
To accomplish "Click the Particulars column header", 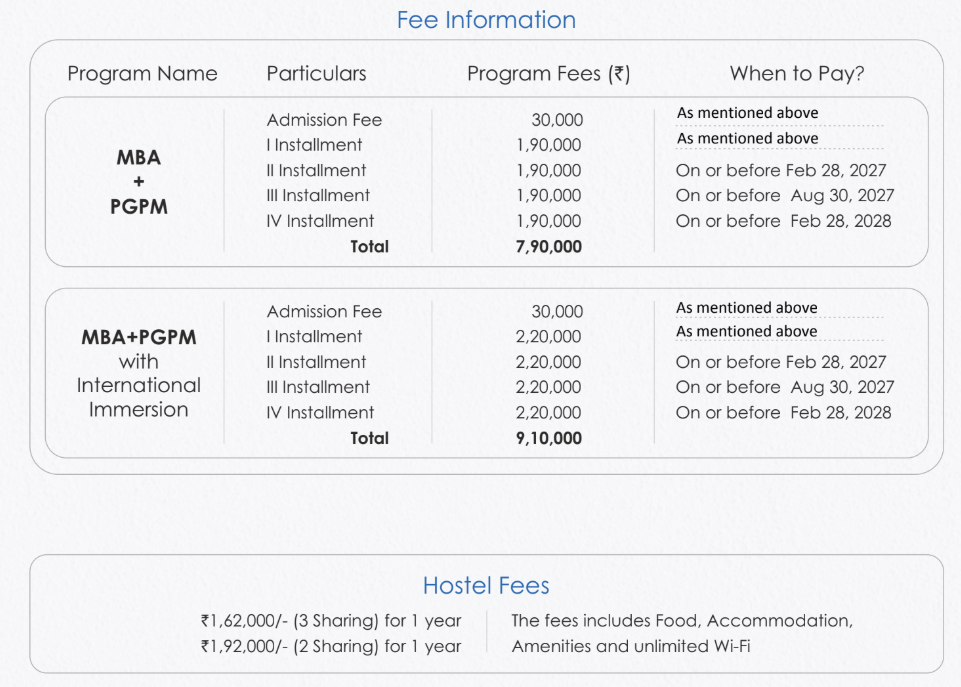I will point(316,73).
